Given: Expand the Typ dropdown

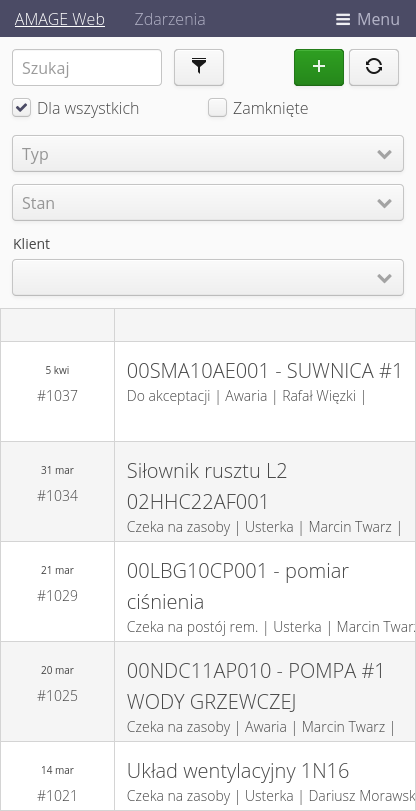Looking at the screenshot, I should [208, 154].
